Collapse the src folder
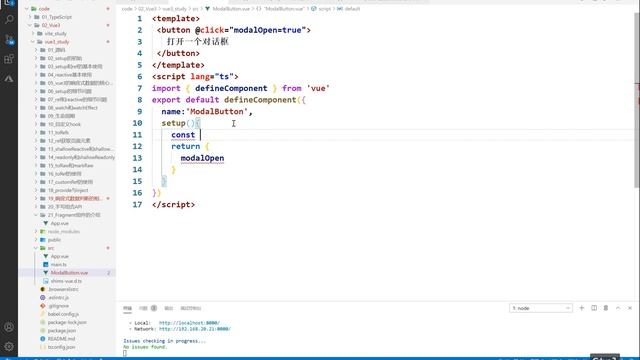This screenshot has height=360, width=640. point(37,248)
